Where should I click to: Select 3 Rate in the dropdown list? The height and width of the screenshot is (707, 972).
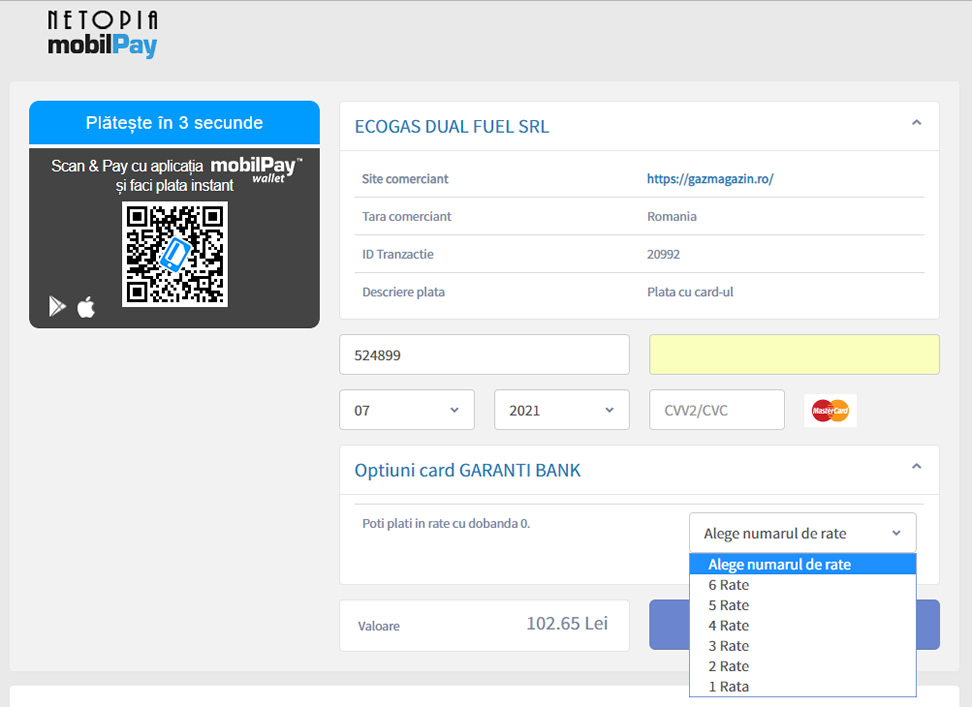tap(728, 646)
